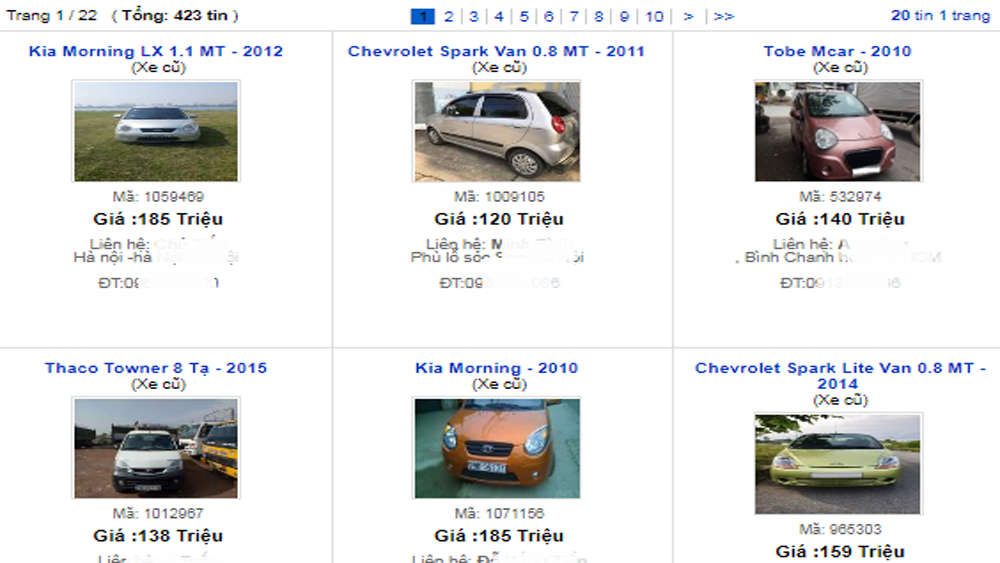Go to page 9 of listings
The height and width of the screenshot is (563, 1000).
(624, 17)
